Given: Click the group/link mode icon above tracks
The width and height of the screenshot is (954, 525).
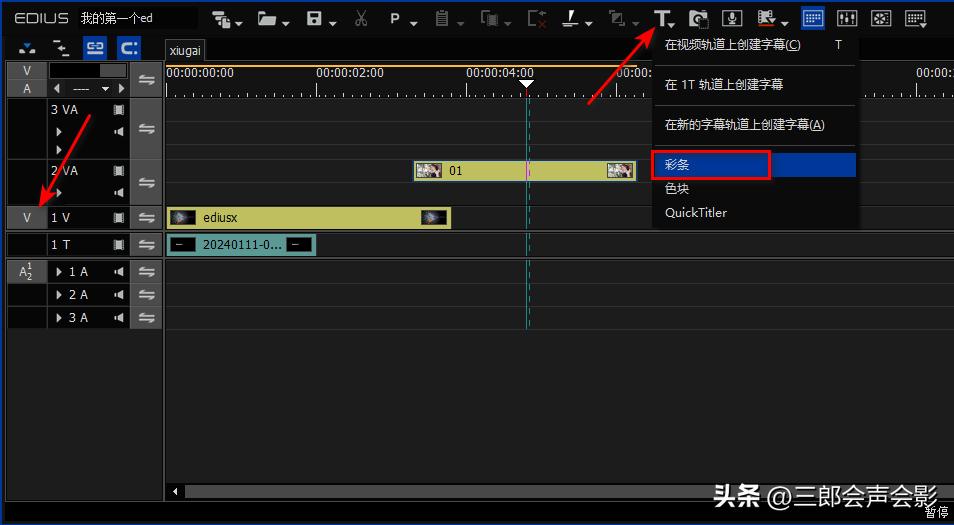Looking at the screenshot, I should point(95,47).
